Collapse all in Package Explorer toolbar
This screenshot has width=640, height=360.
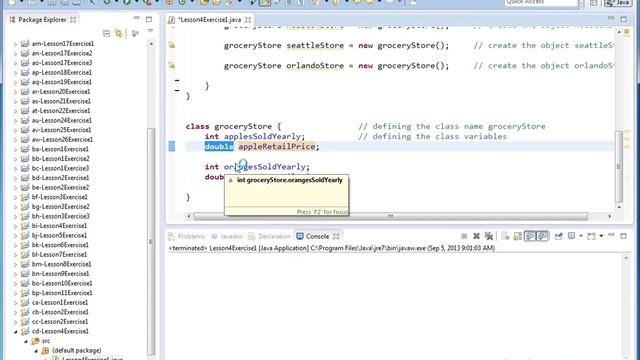[107, 33]
